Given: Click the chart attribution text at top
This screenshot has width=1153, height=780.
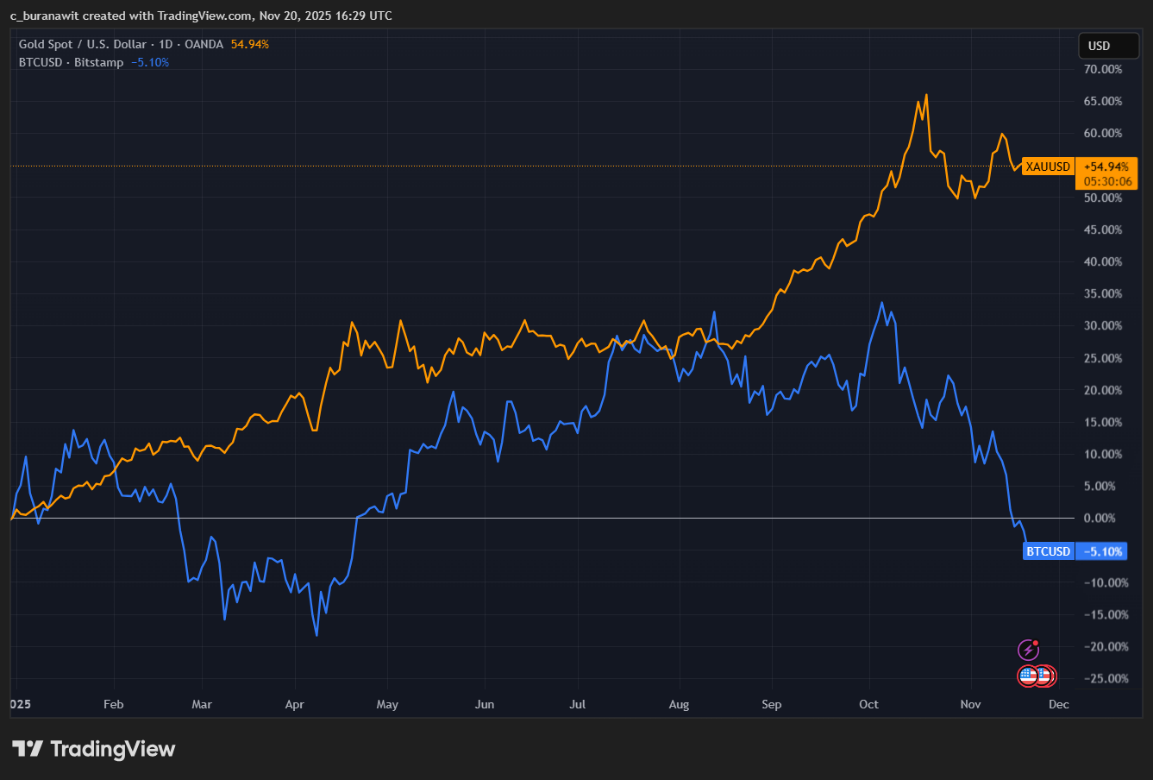Looking at the screenshot, I should point(200,15).
